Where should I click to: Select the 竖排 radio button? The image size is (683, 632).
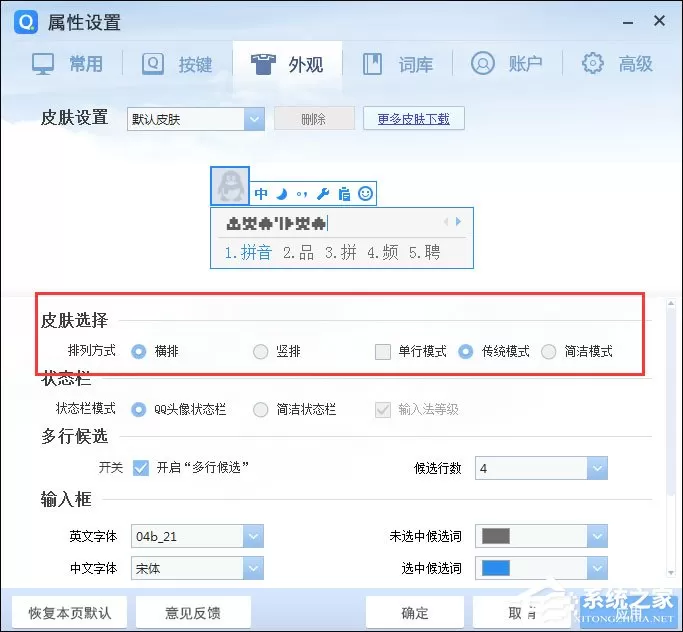260,351
